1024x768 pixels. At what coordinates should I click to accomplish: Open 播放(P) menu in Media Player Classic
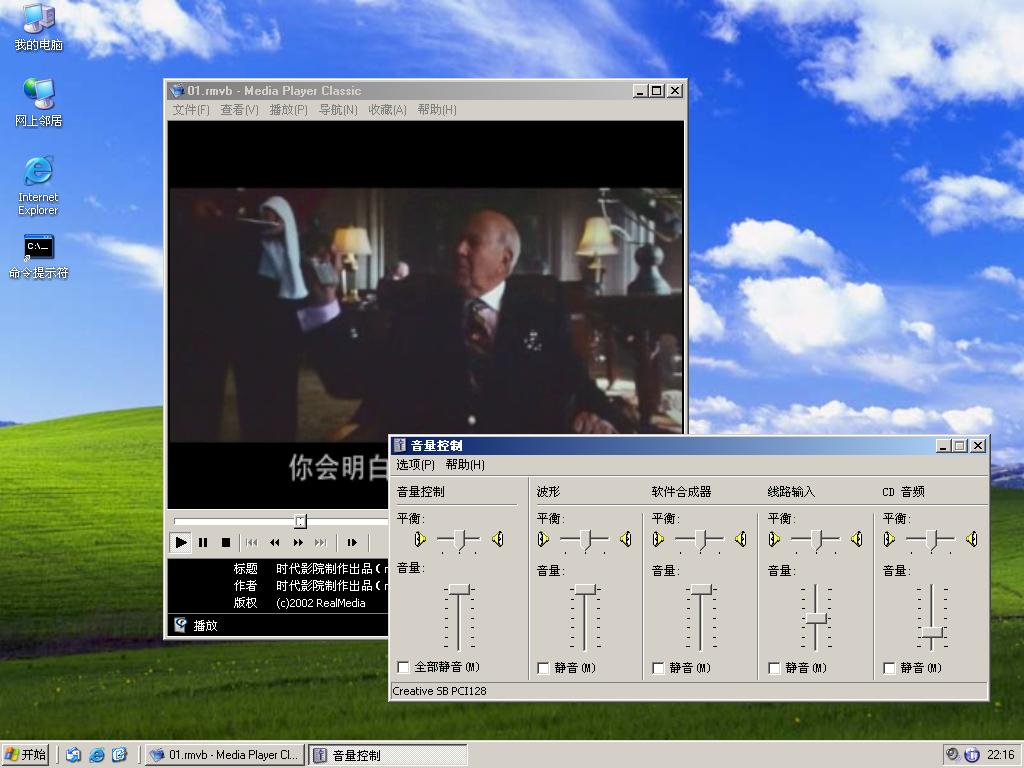(x=289, y=110)
